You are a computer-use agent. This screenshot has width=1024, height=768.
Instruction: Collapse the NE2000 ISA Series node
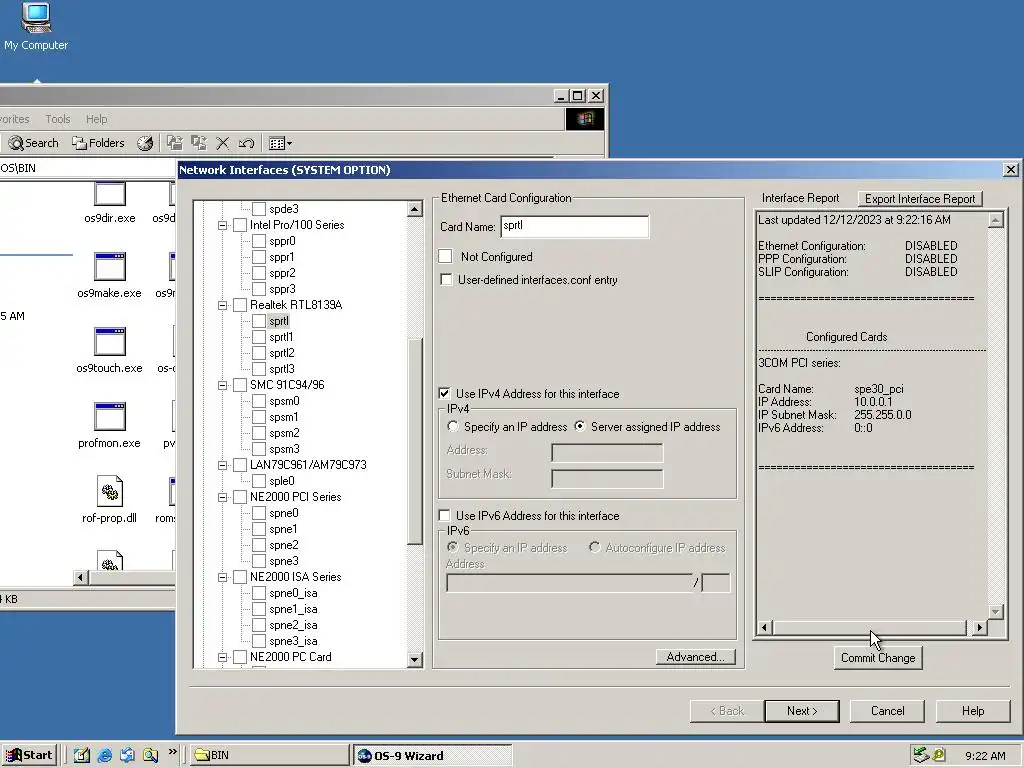pyautogui.click(x=223, y=577)
